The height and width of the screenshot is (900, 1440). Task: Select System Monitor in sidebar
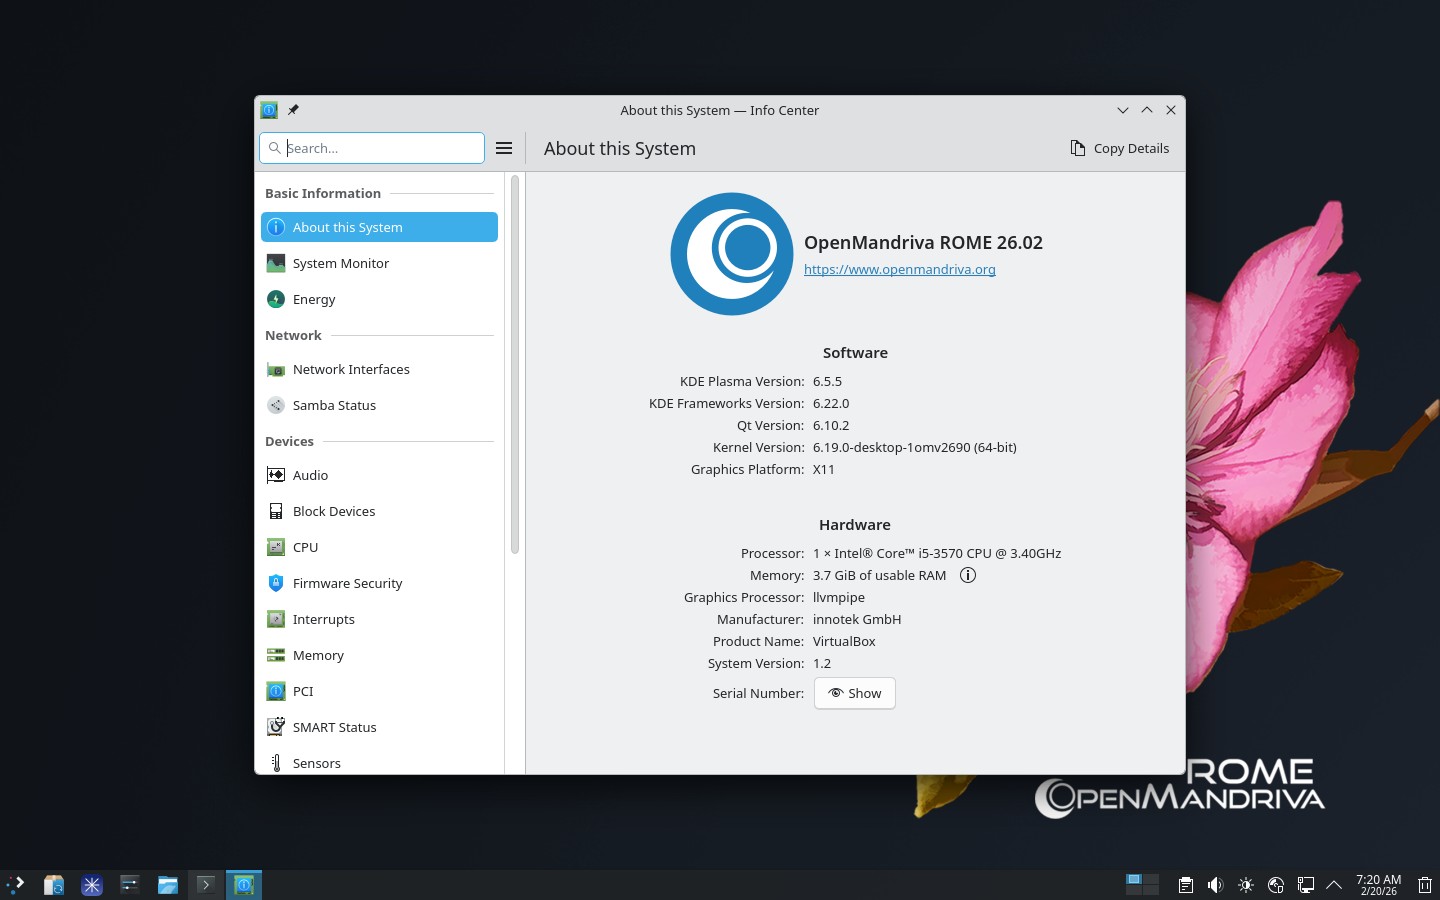[340, 263]
